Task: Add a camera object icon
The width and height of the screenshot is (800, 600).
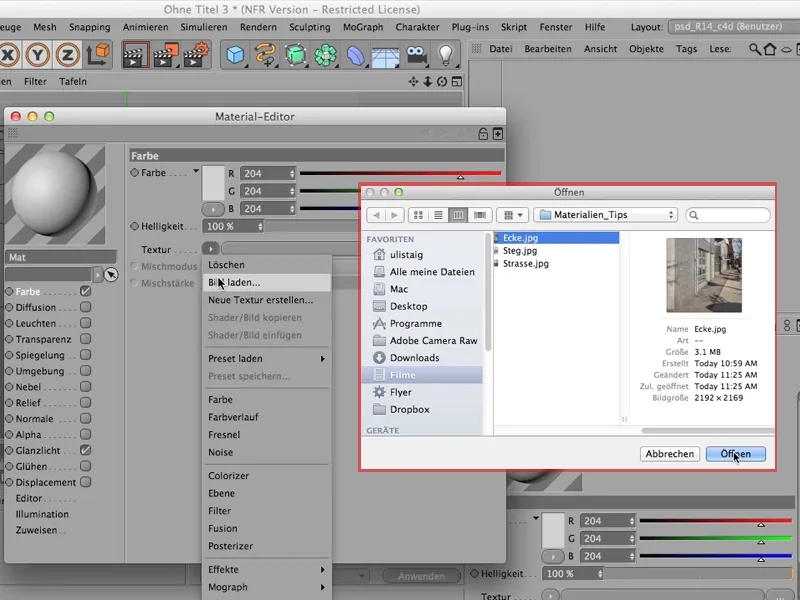Action: [416, 55]
